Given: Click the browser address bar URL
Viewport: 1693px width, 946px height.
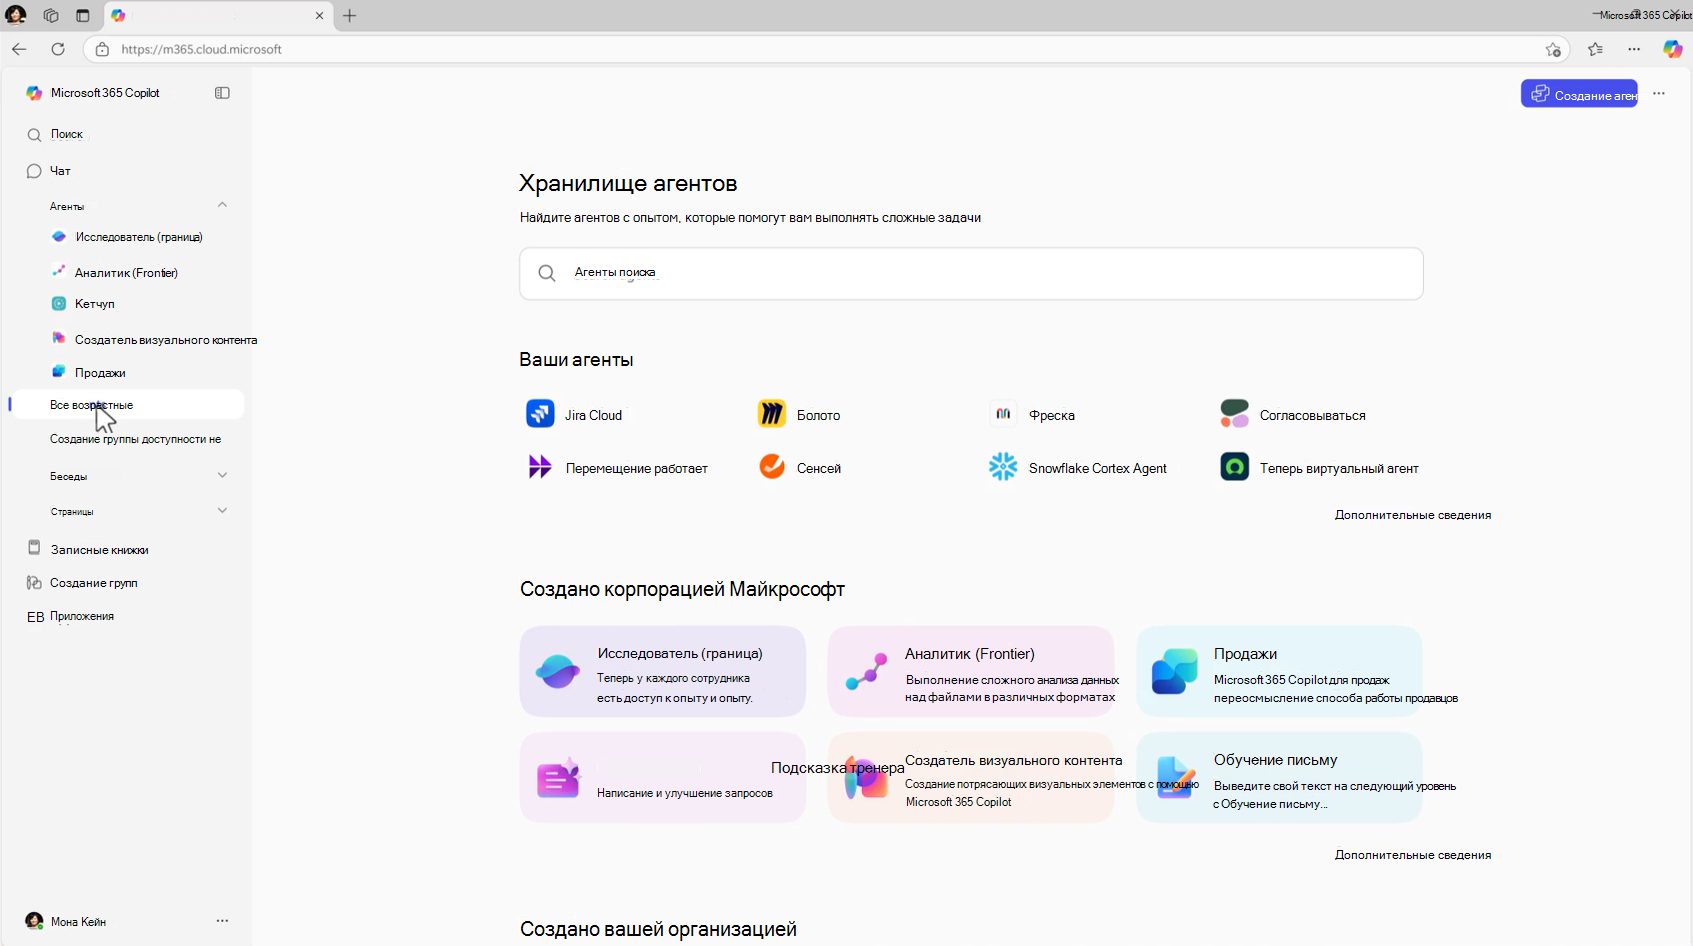Looking at the screenshot, I should [x=201, y=49].
